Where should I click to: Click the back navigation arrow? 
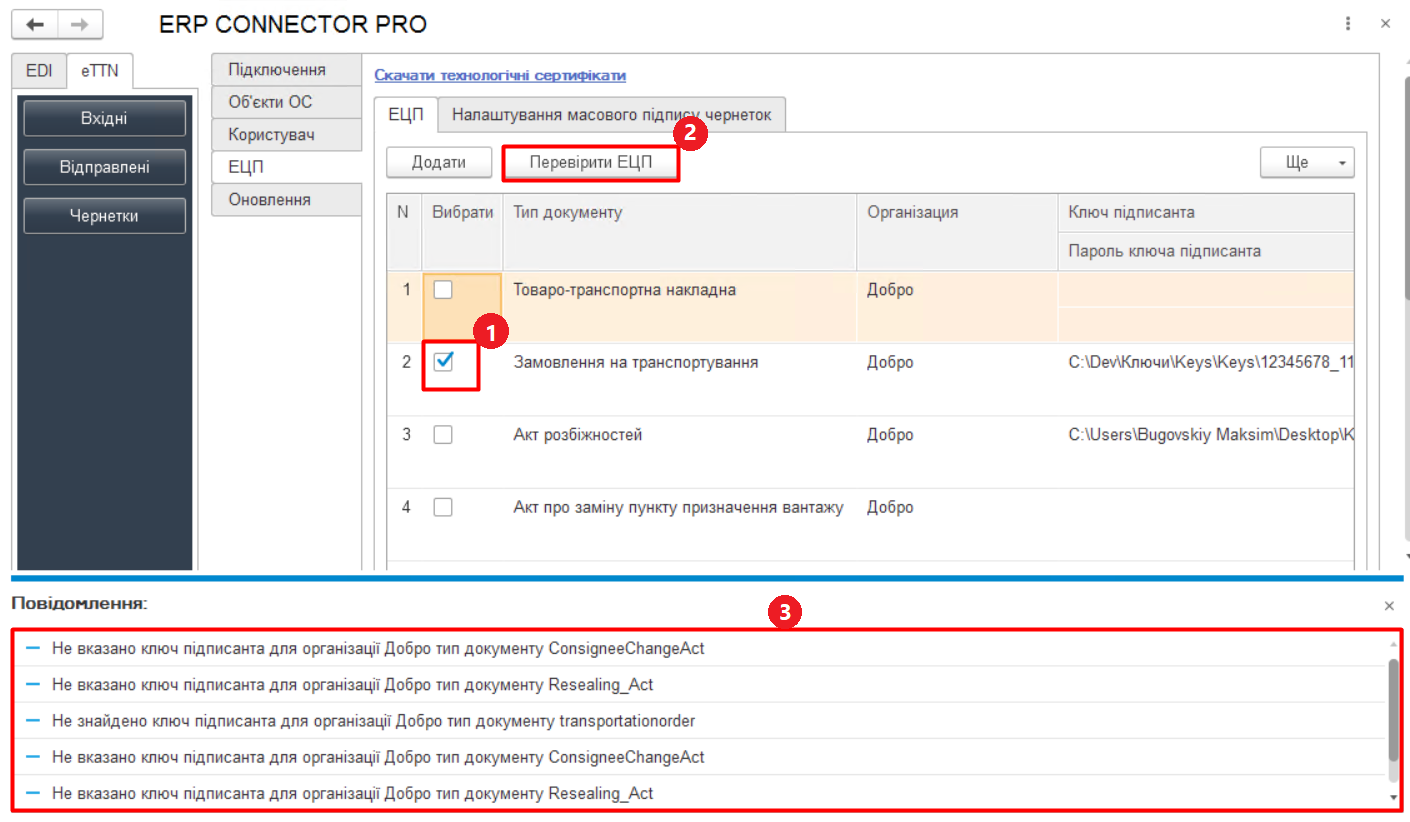pos(34,24)
